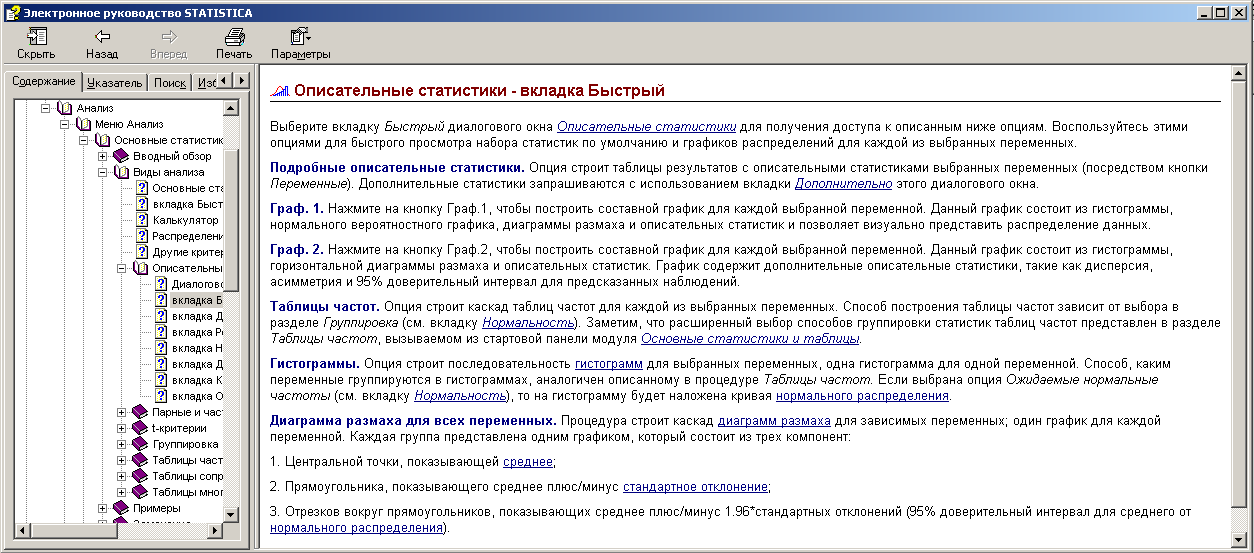Follow the среднее link
This screenshot has height=553, width=1254.
527,462
